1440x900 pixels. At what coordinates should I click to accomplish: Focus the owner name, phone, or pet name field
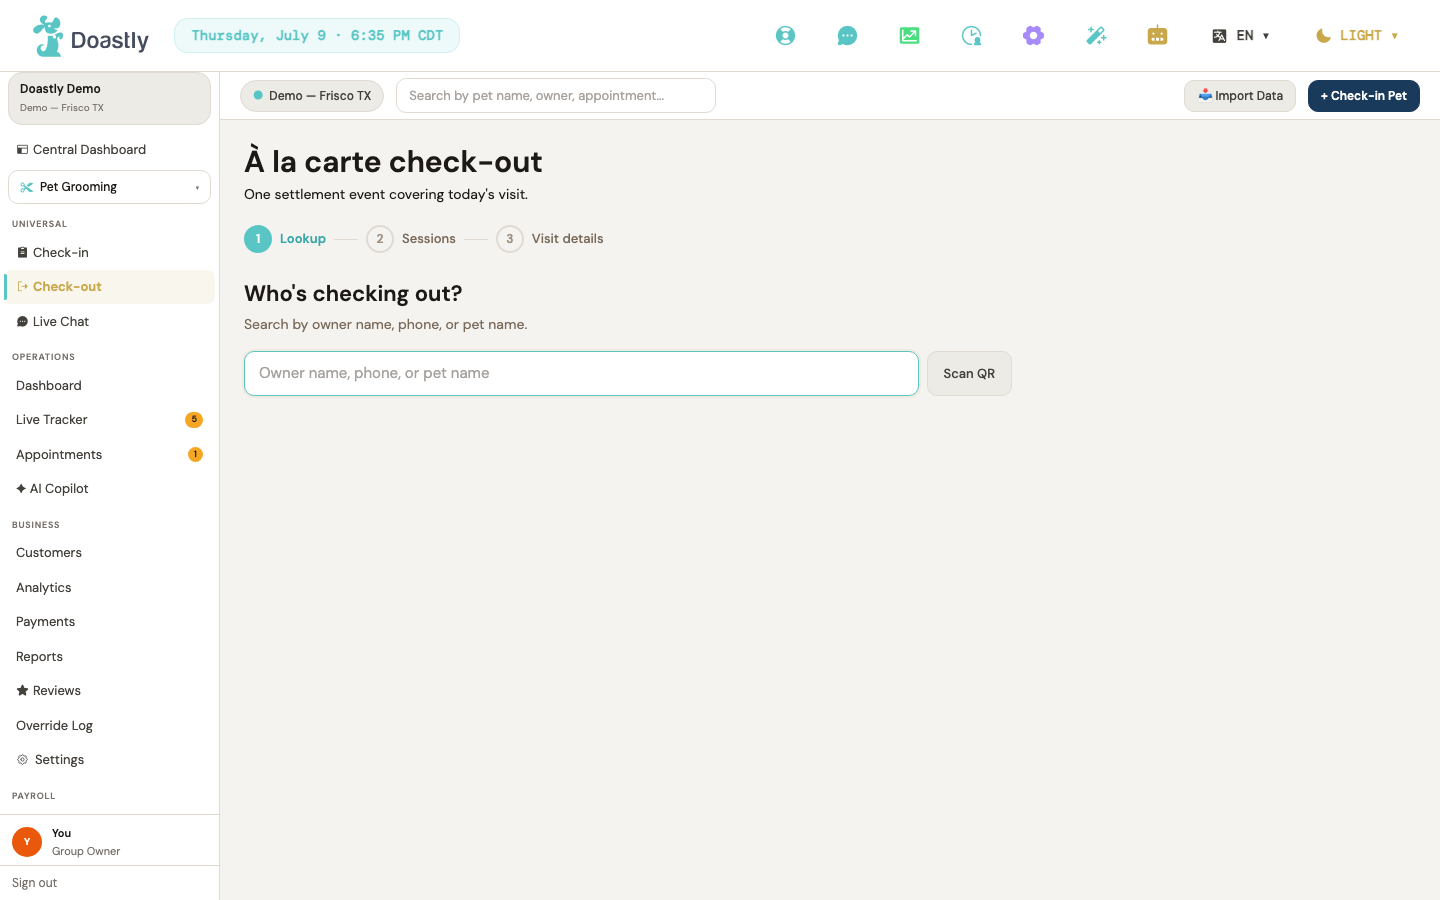click(581, 373)
